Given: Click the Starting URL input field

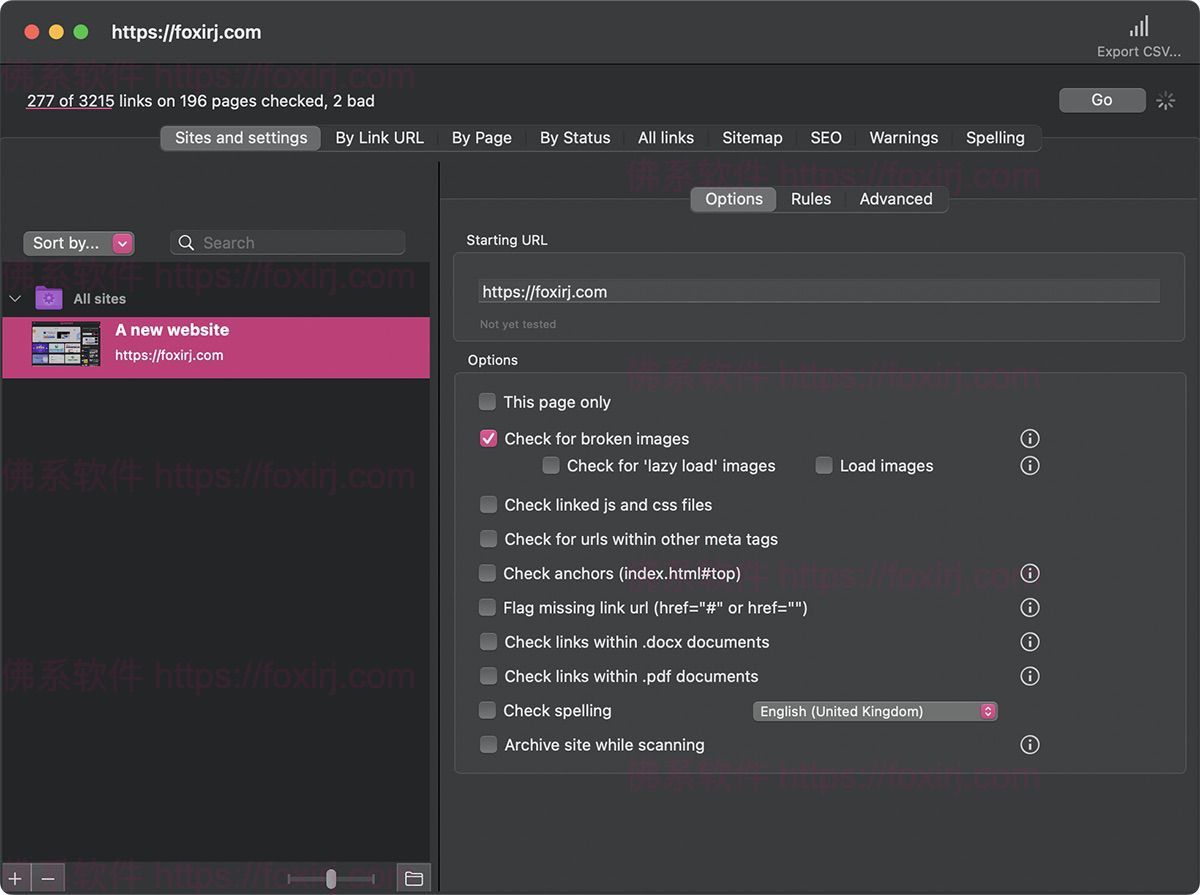Looking at the screenshot, I should point(818,292).
